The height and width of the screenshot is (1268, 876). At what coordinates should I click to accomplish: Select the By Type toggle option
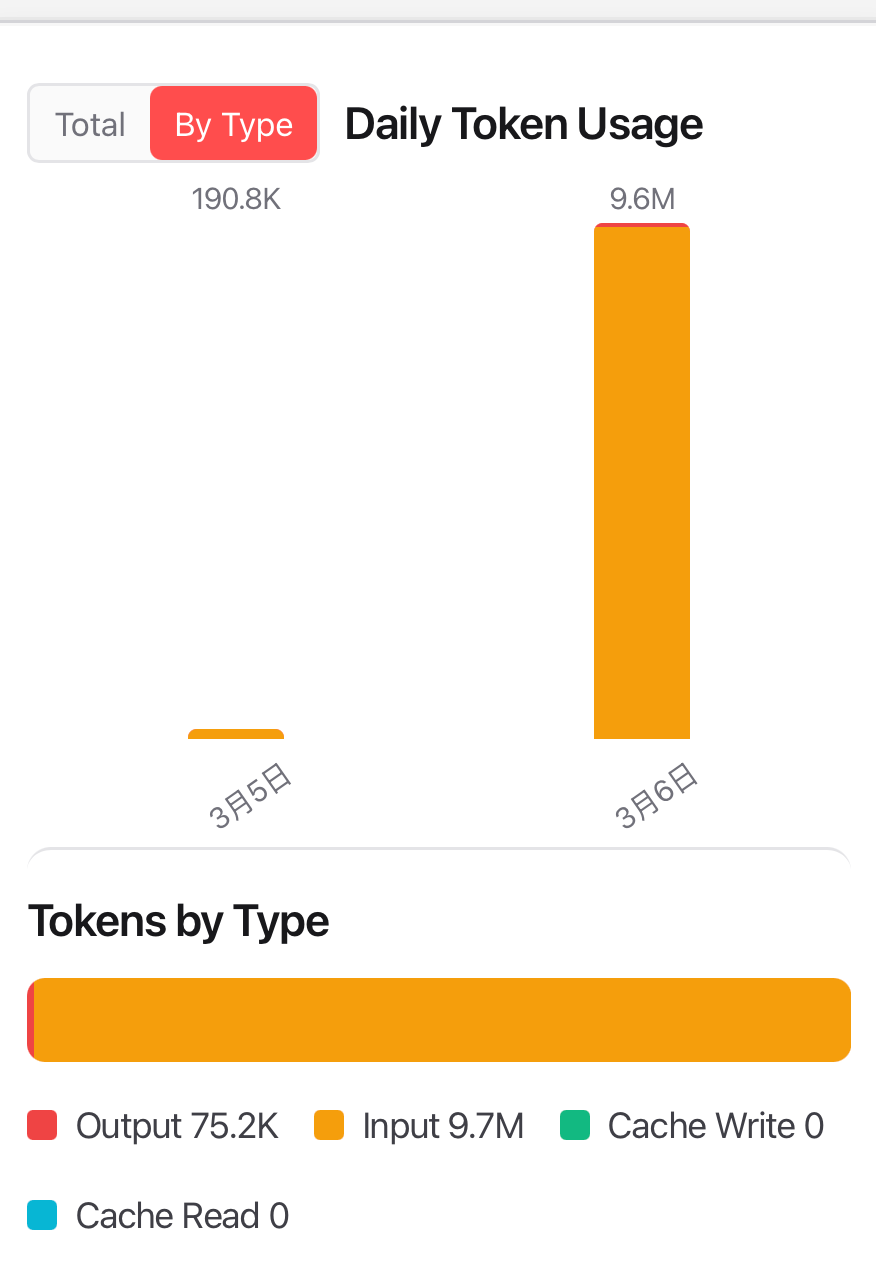pos(234,124)
